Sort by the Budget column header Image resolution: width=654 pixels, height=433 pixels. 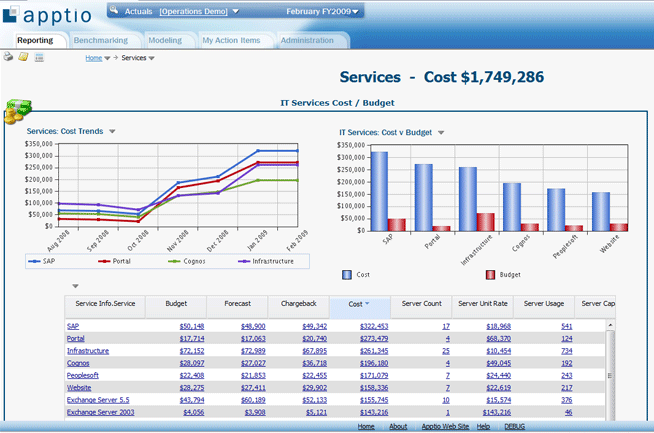(176, 307)
